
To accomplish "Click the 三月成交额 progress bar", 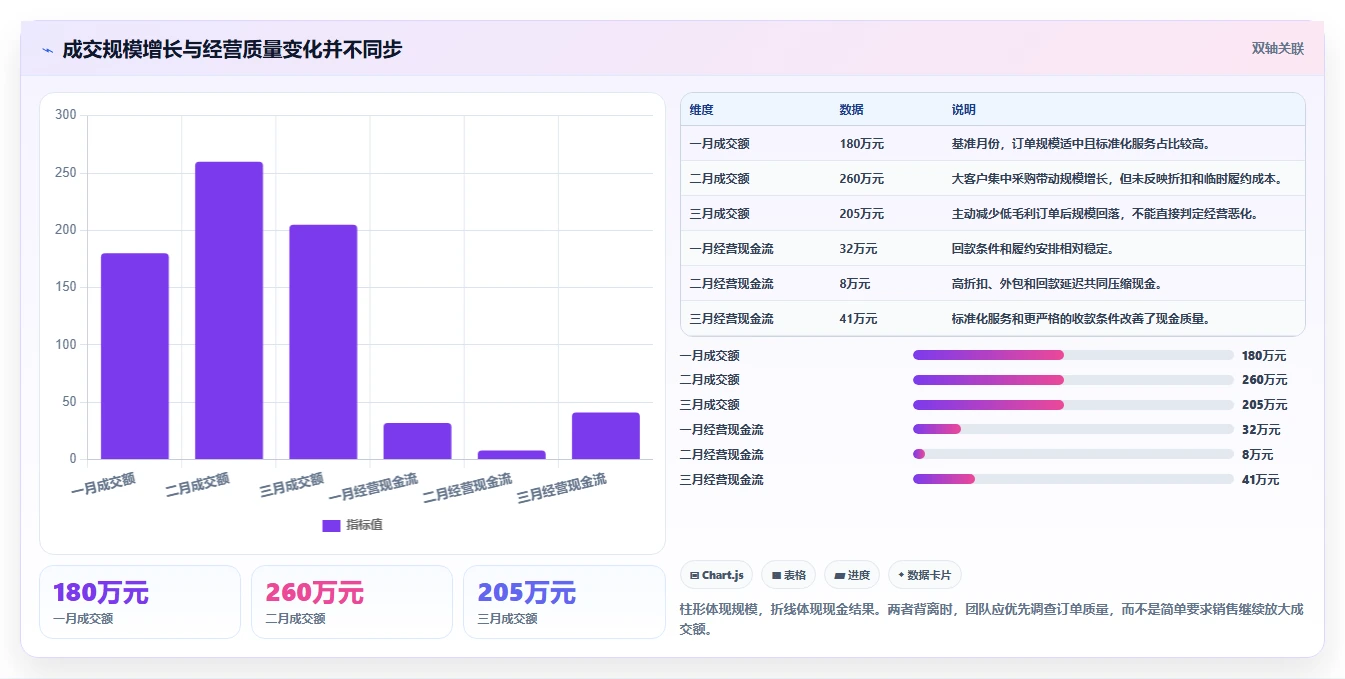I will coord(1073,405).
